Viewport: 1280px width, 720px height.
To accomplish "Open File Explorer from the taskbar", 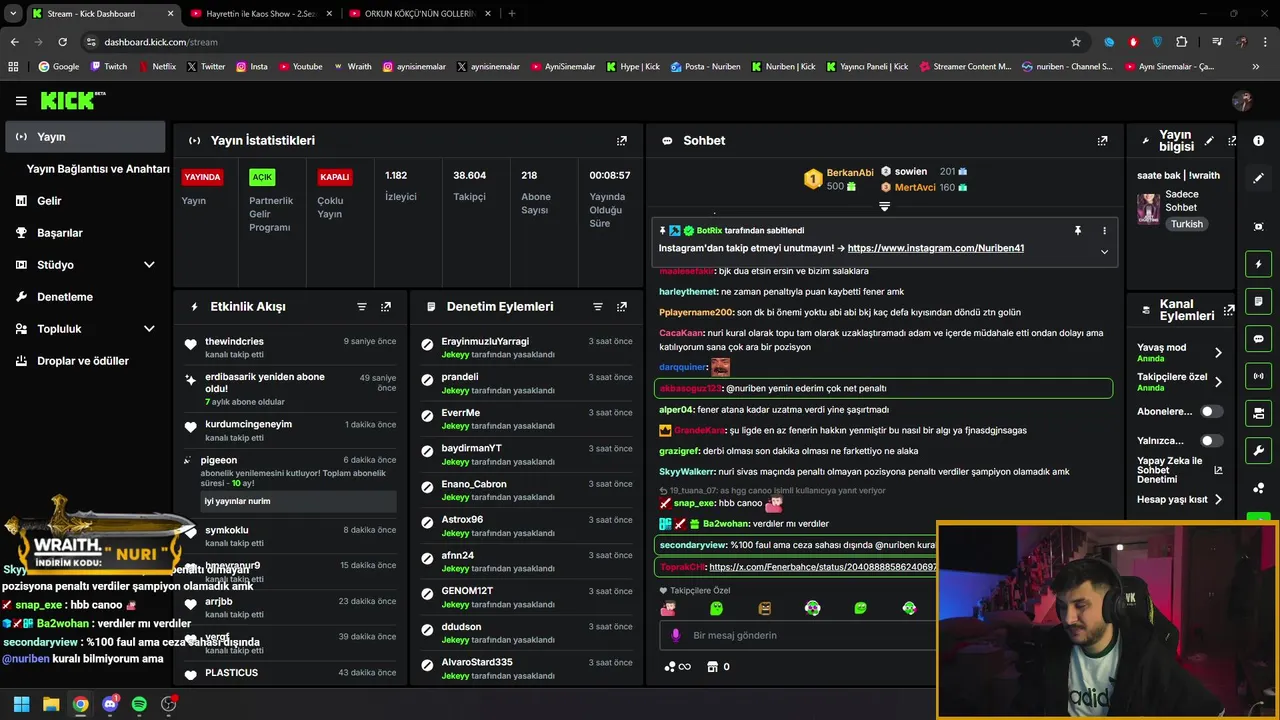I will (51, 704).
